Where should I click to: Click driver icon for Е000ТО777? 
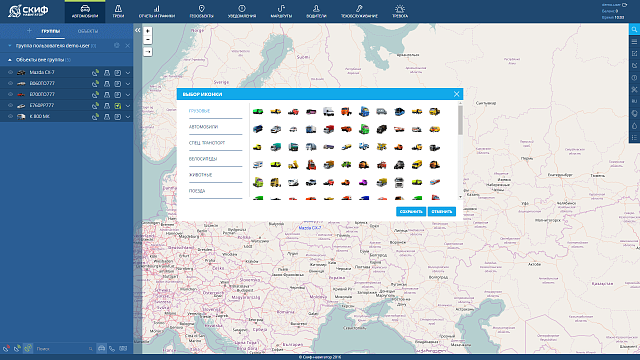107,95
